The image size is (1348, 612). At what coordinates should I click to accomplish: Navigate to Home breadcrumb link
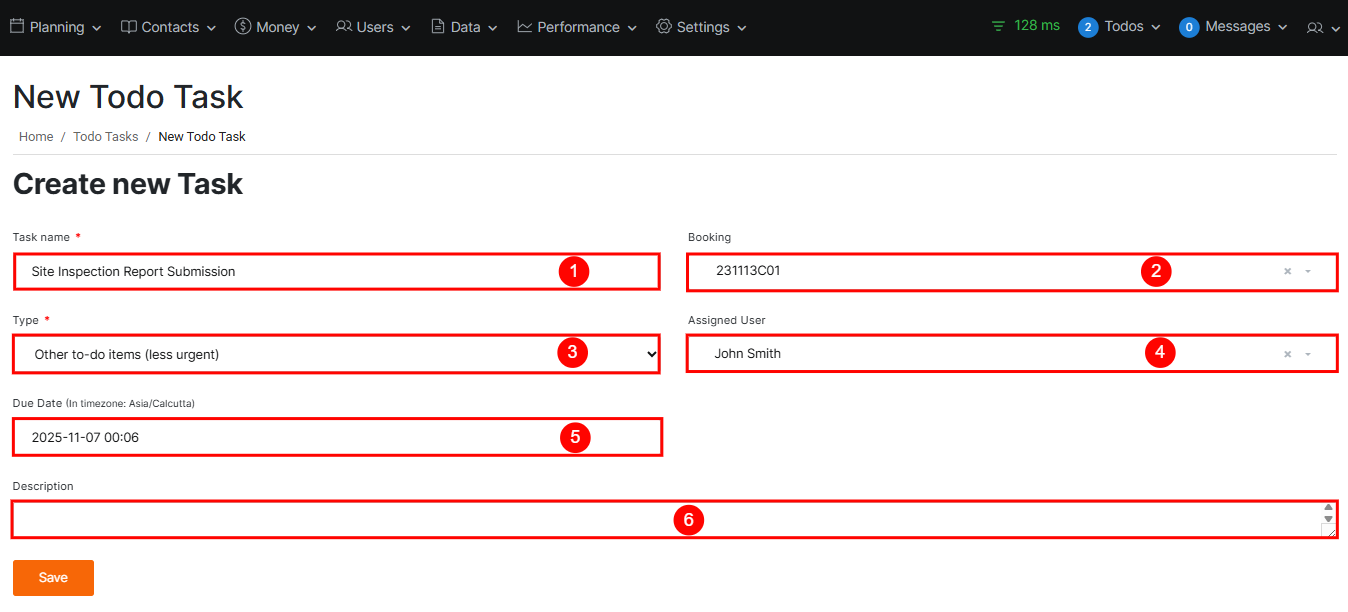[x=36, y=137]
